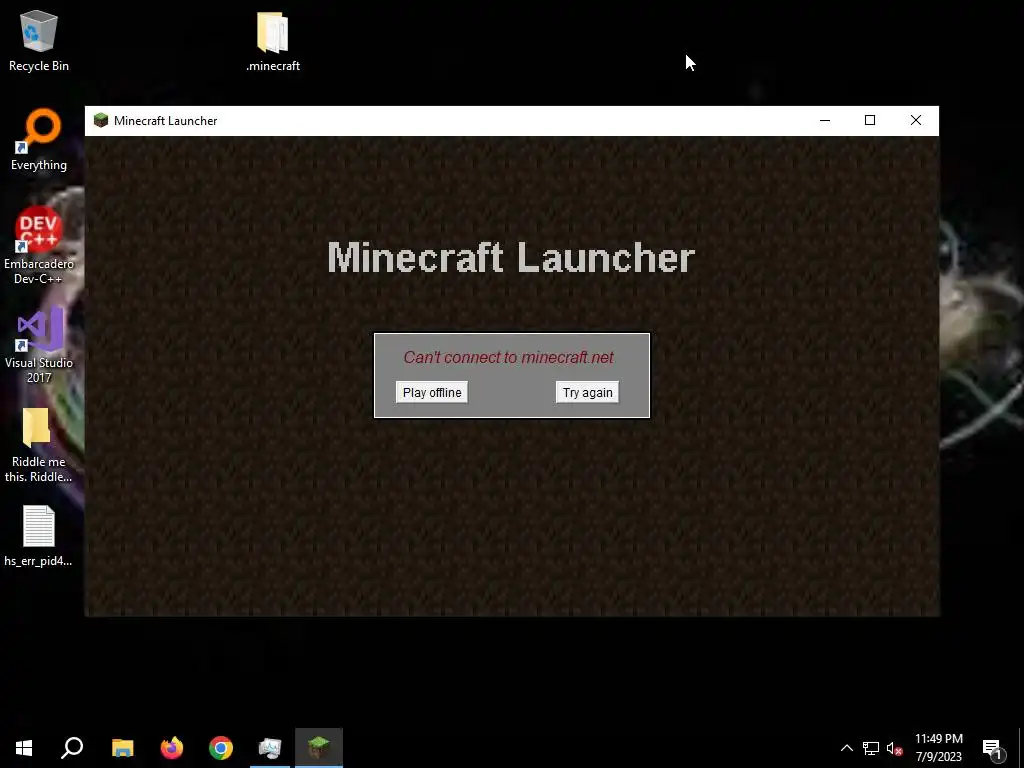Select the Riddle me this folder icon

39,445
